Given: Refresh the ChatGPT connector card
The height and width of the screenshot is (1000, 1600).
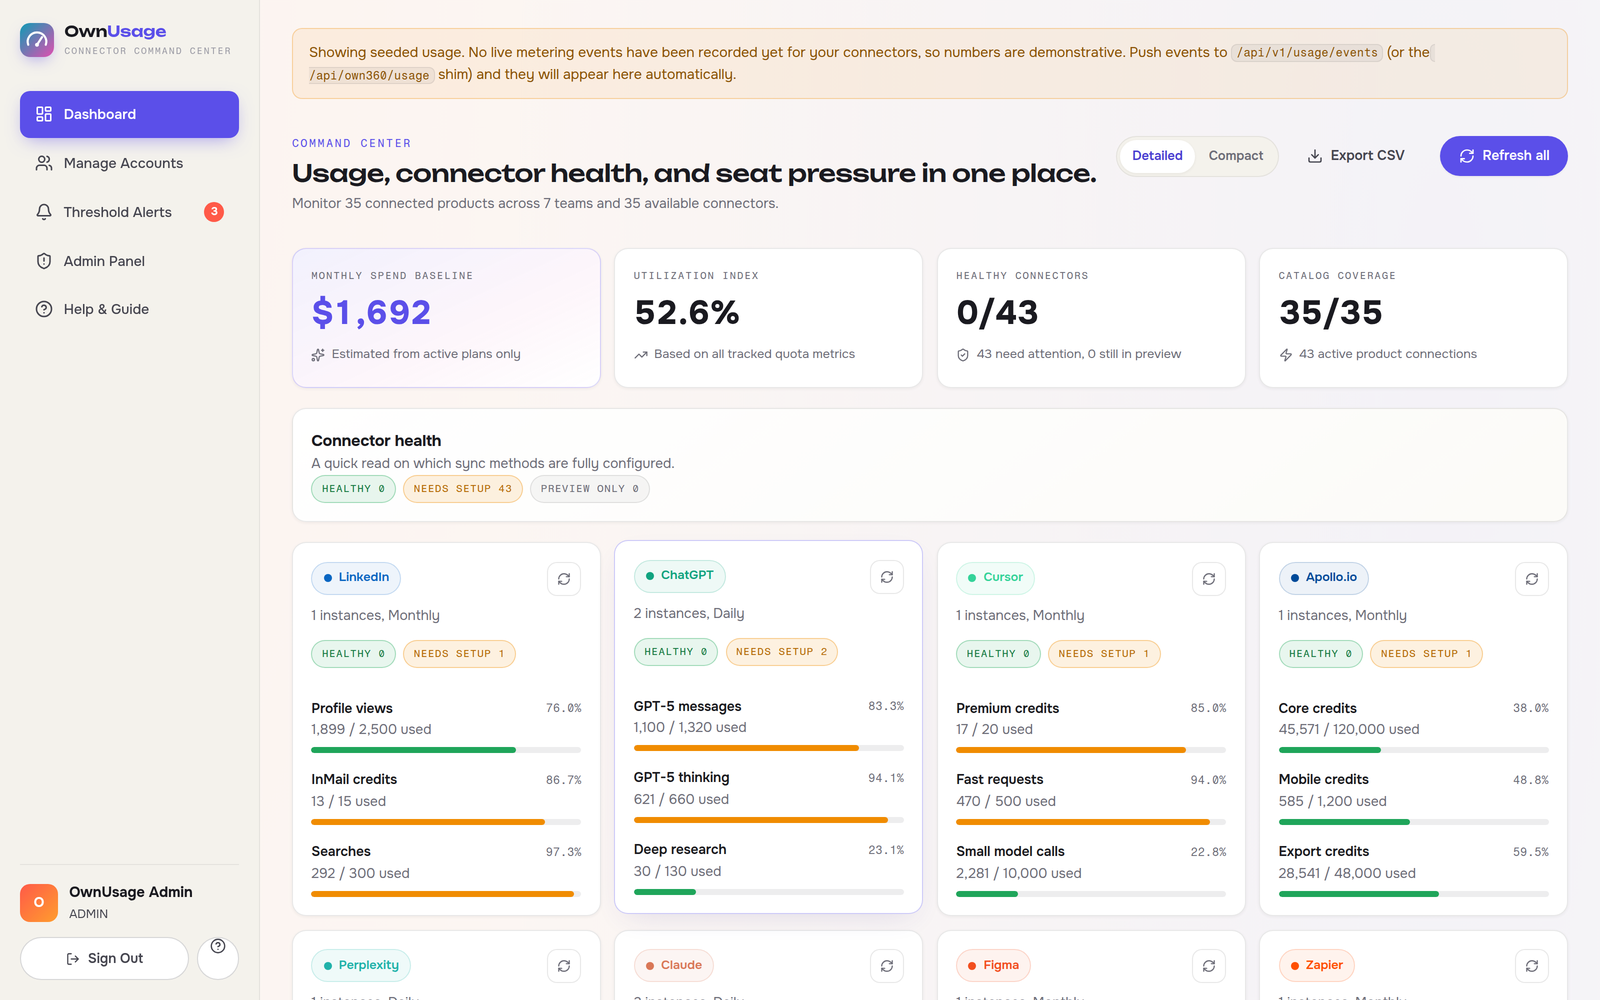Looking at the screenshot, I should (887, 577).
